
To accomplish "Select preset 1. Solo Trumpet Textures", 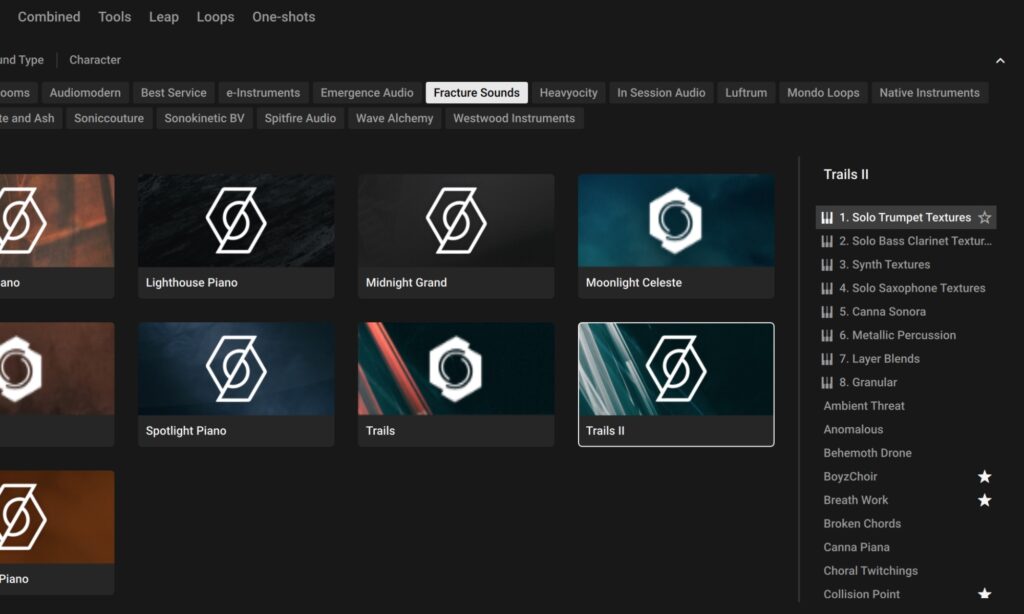I will 906,218.
